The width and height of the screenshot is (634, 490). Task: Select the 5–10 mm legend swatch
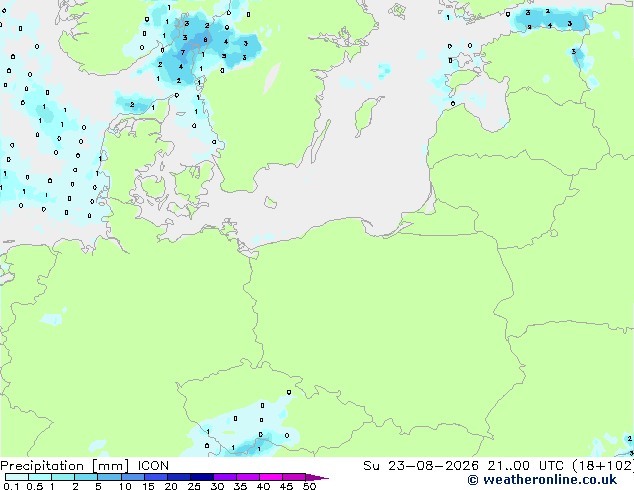tap(109, 477)
